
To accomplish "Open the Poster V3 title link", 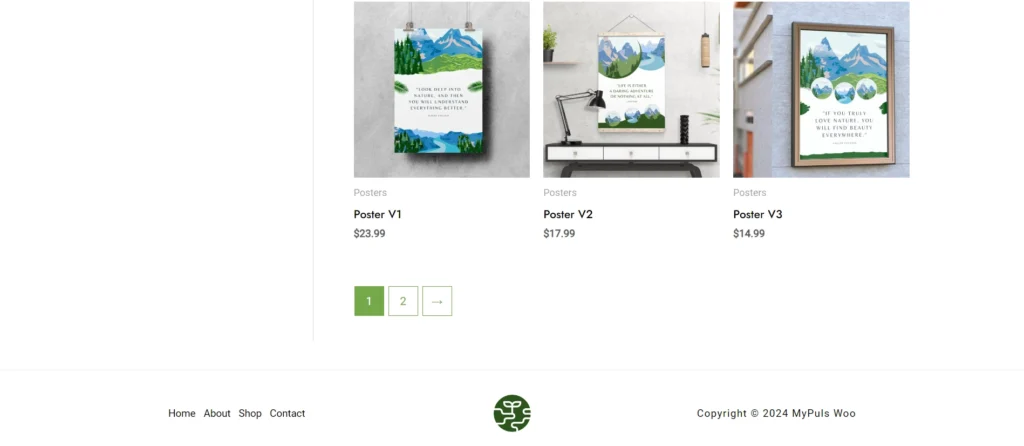I will click(x=758, y=214).
